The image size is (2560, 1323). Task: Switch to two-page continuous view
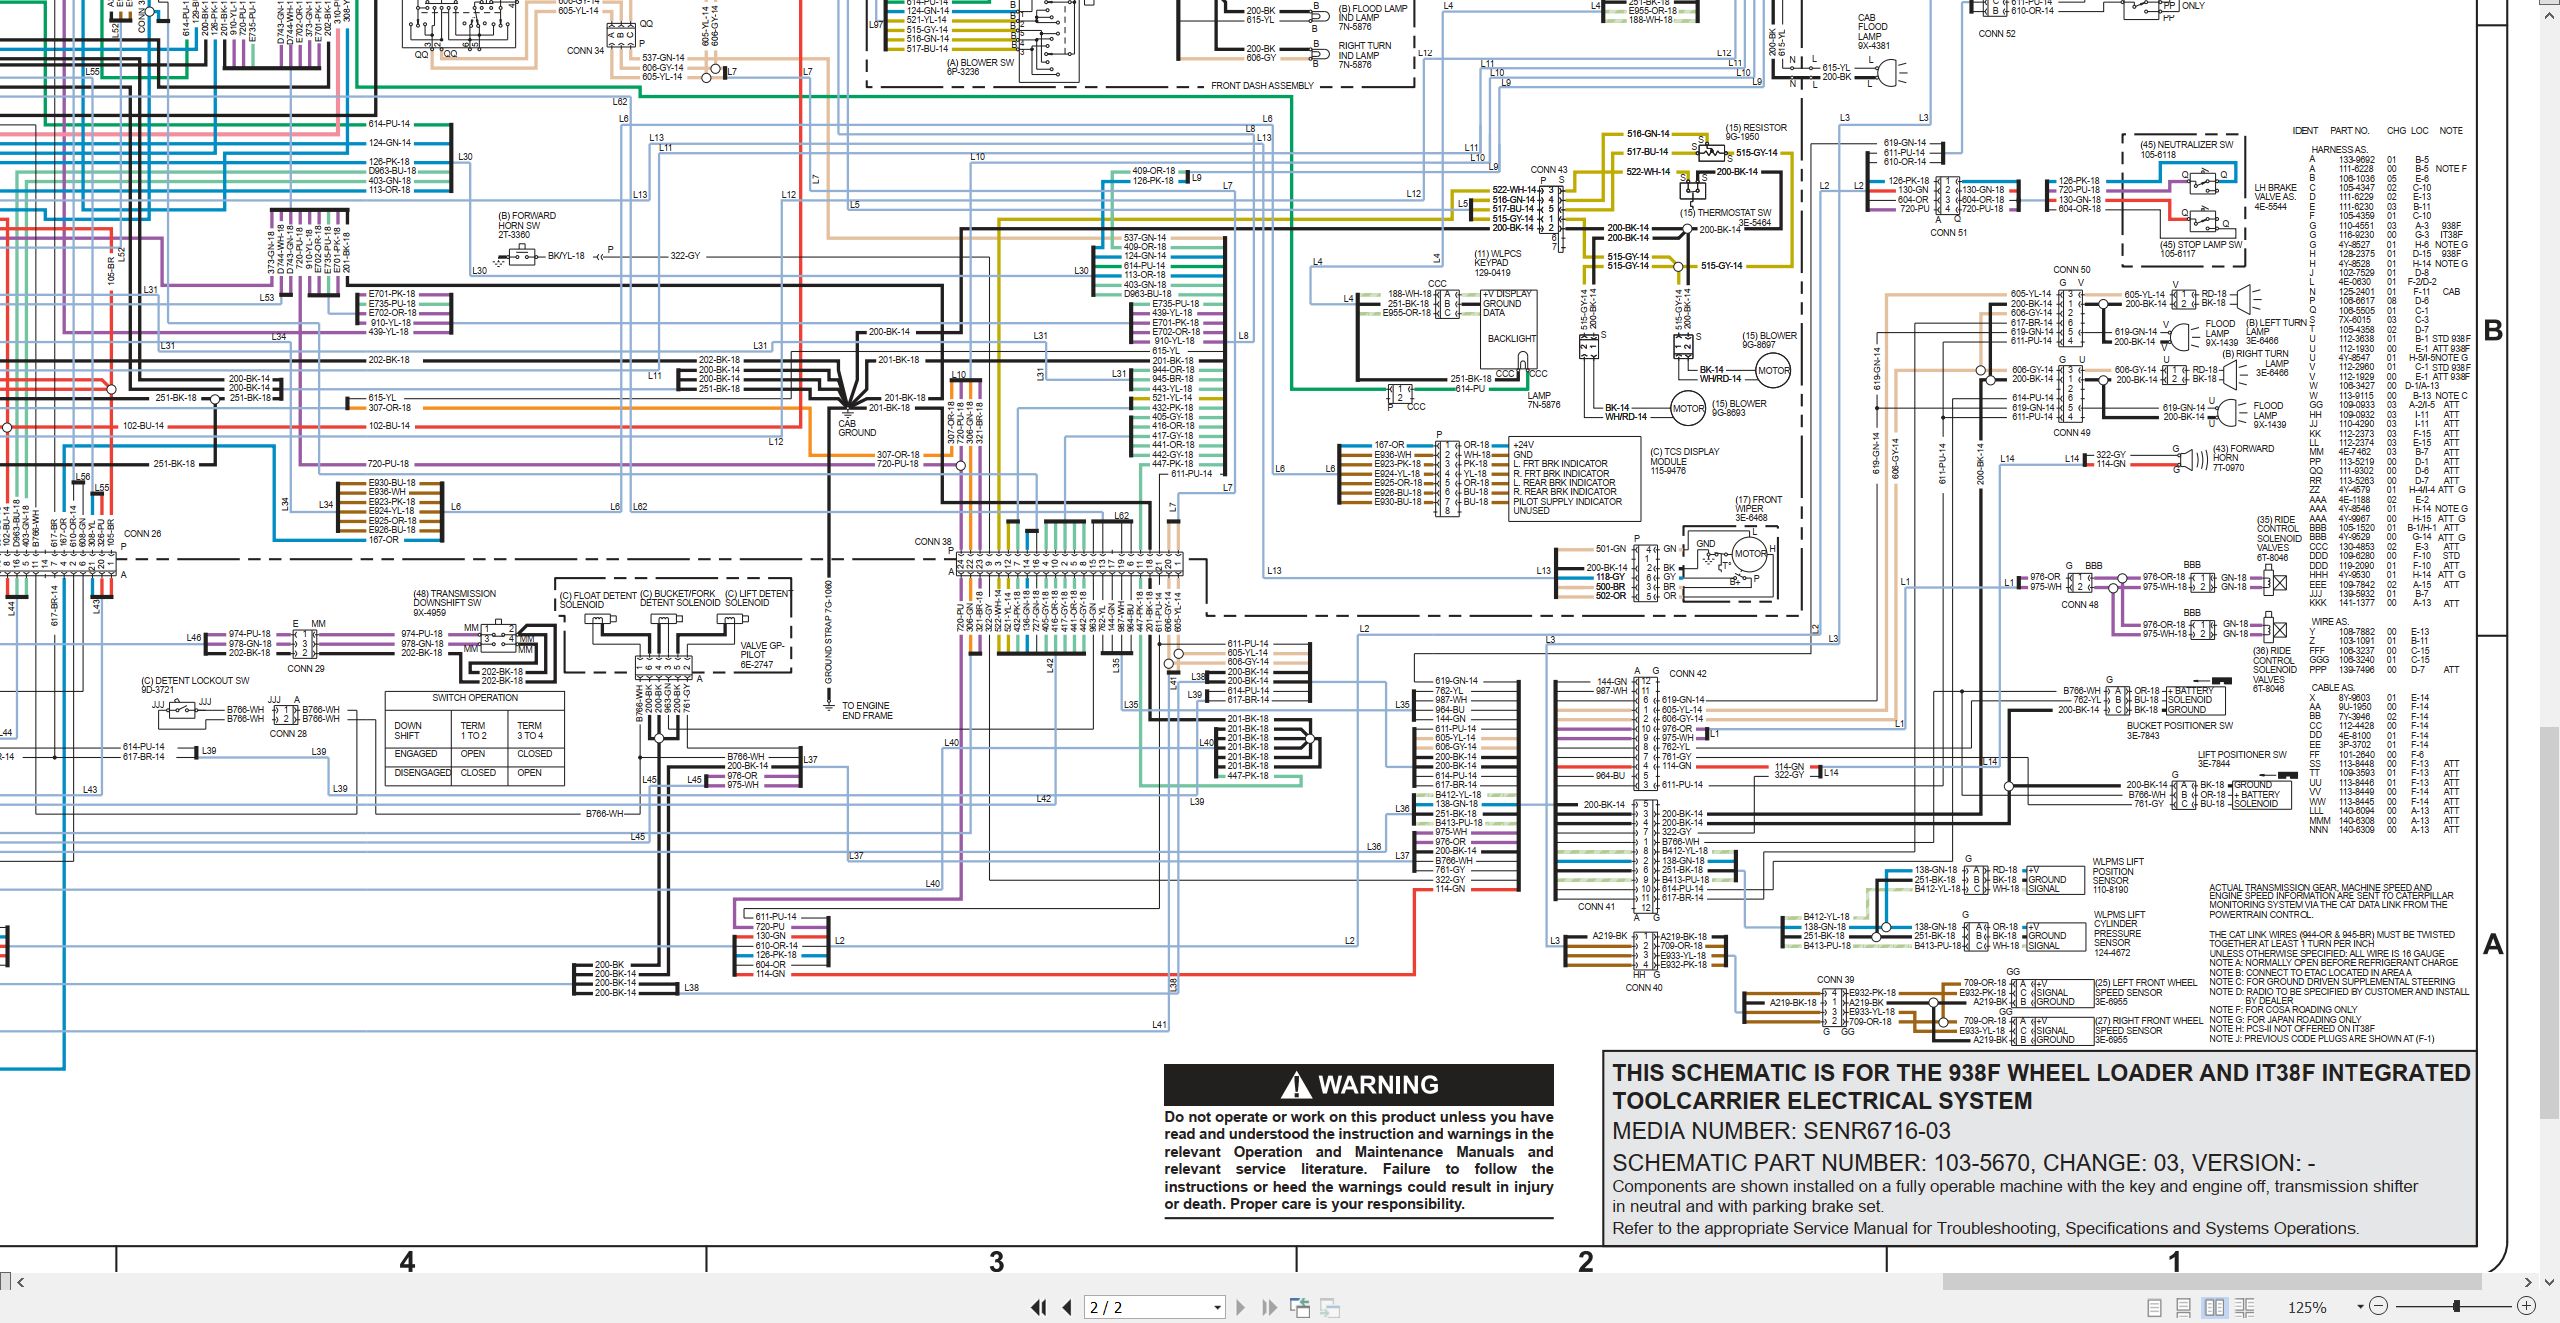pos(2245,1307)
